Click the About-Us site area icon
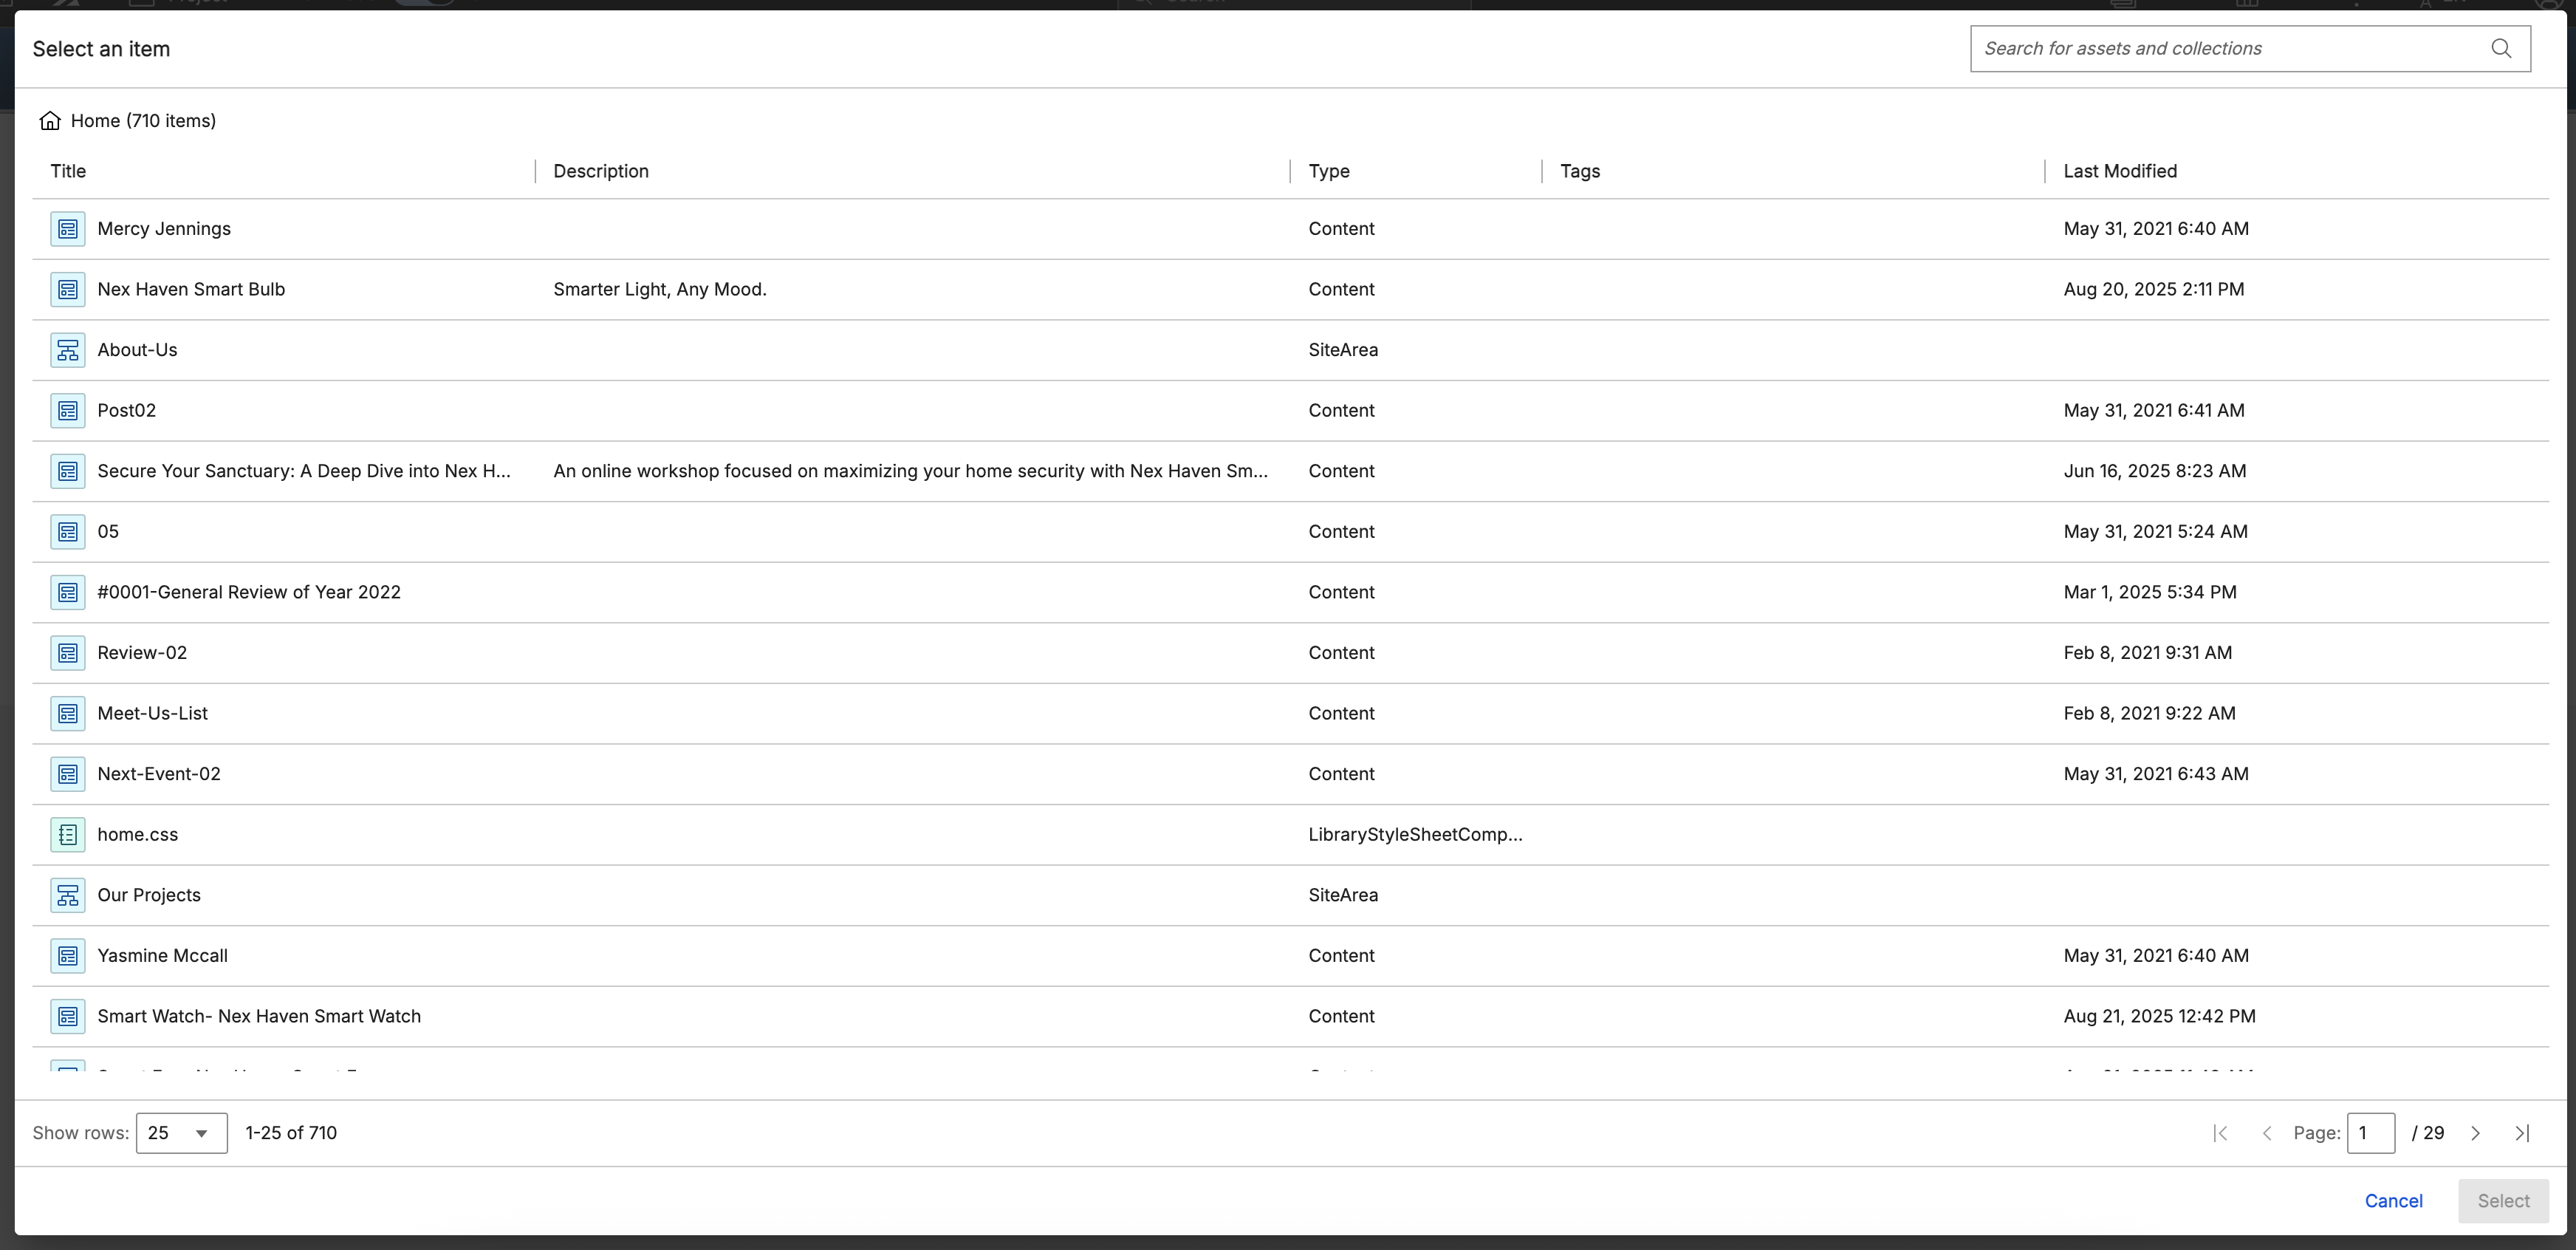 click(x=67, y=350)
